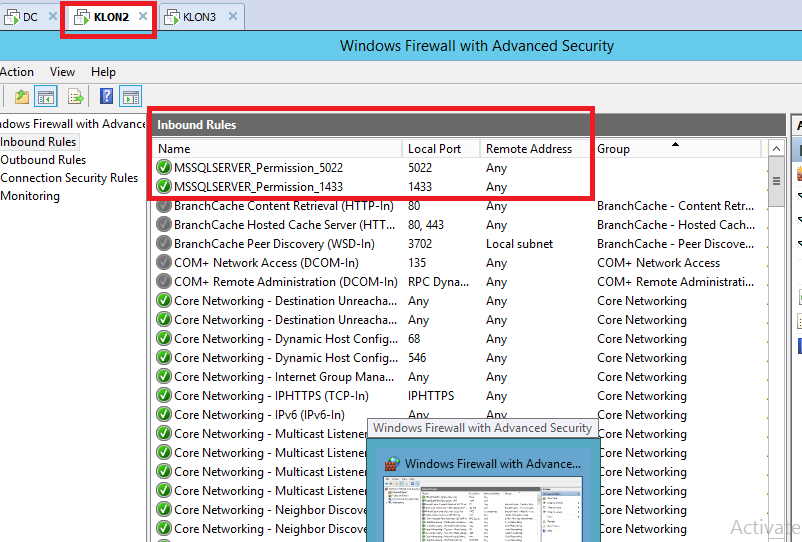Click the KLON3 tab VM icon
The height and width of the screenshot is (542, 802).
171,17
